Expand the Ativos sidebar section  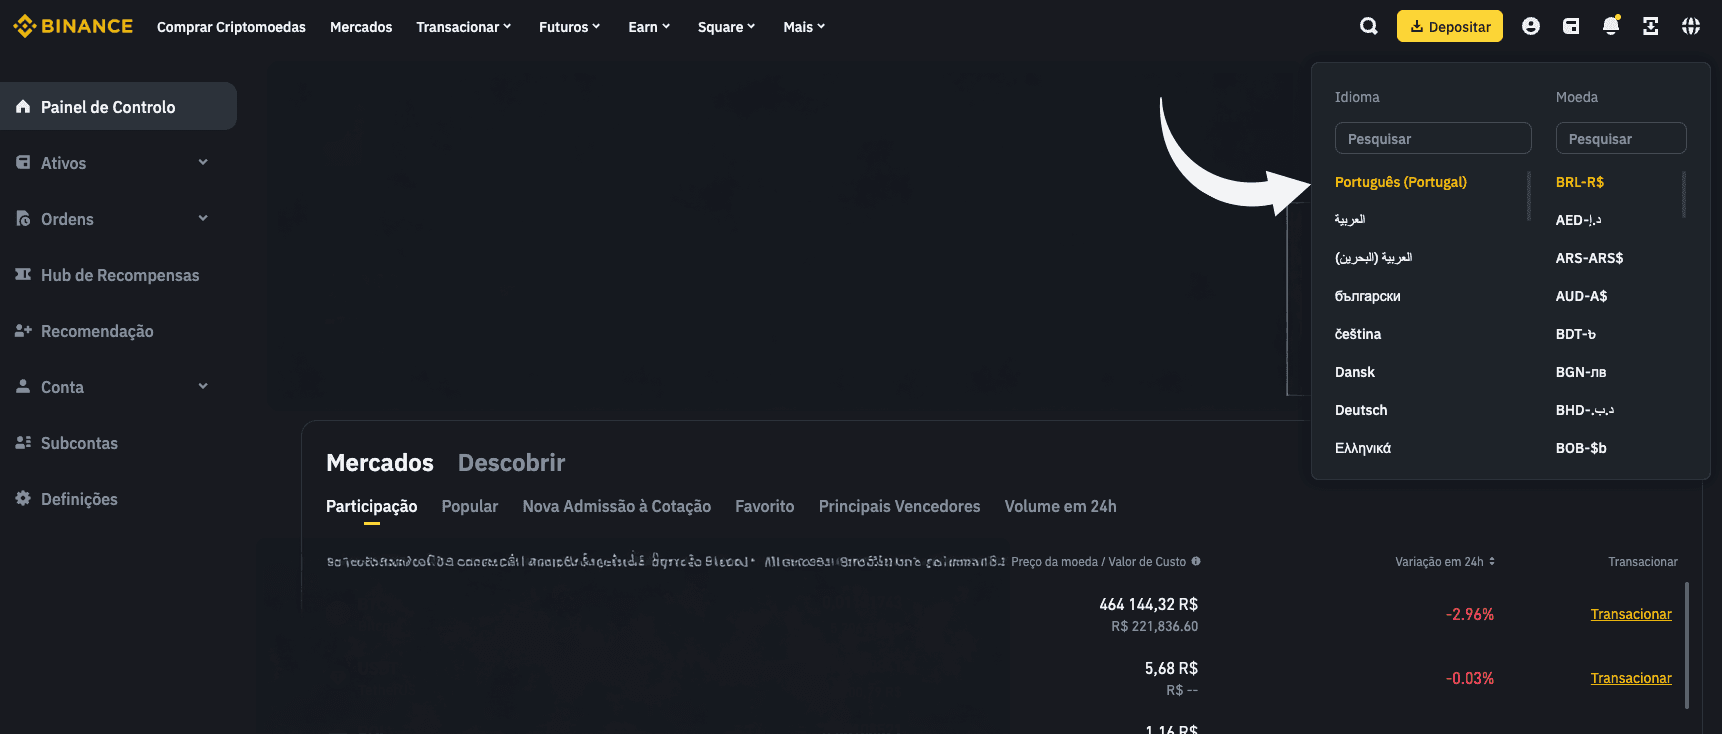coord(203,162)
